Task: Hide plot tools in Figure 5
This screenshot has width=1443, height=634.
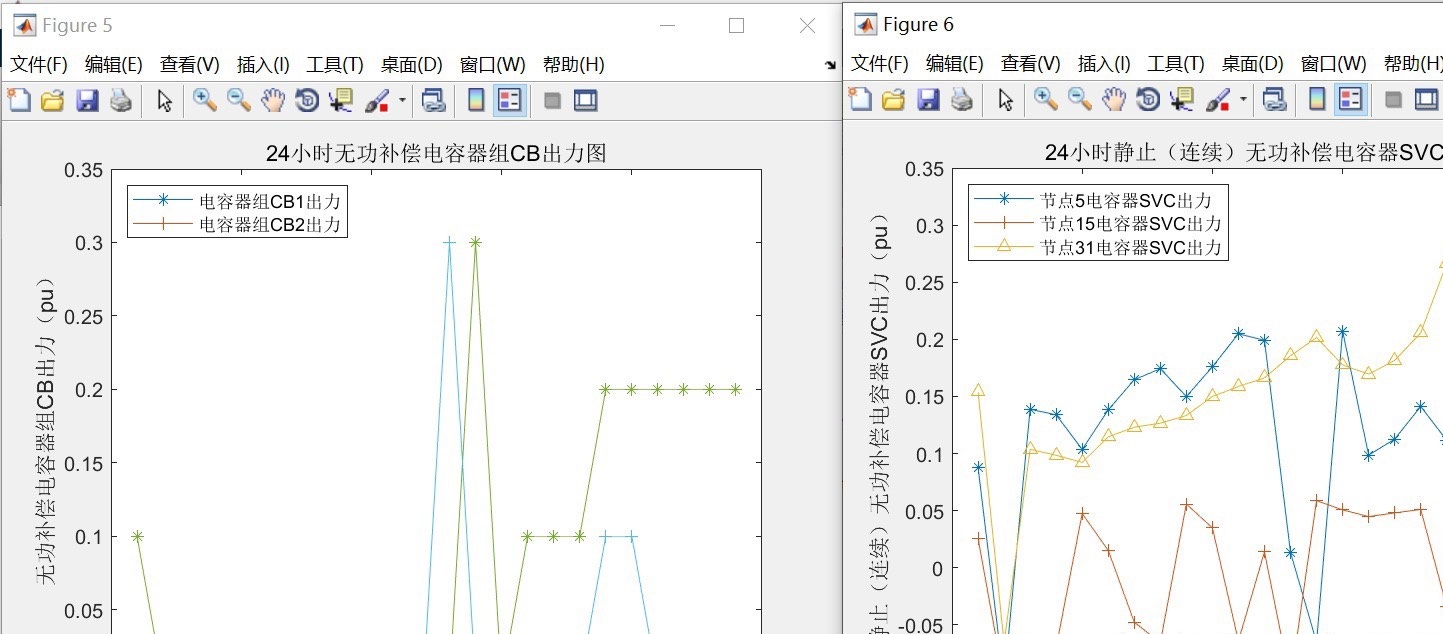Action: [552, 100]
